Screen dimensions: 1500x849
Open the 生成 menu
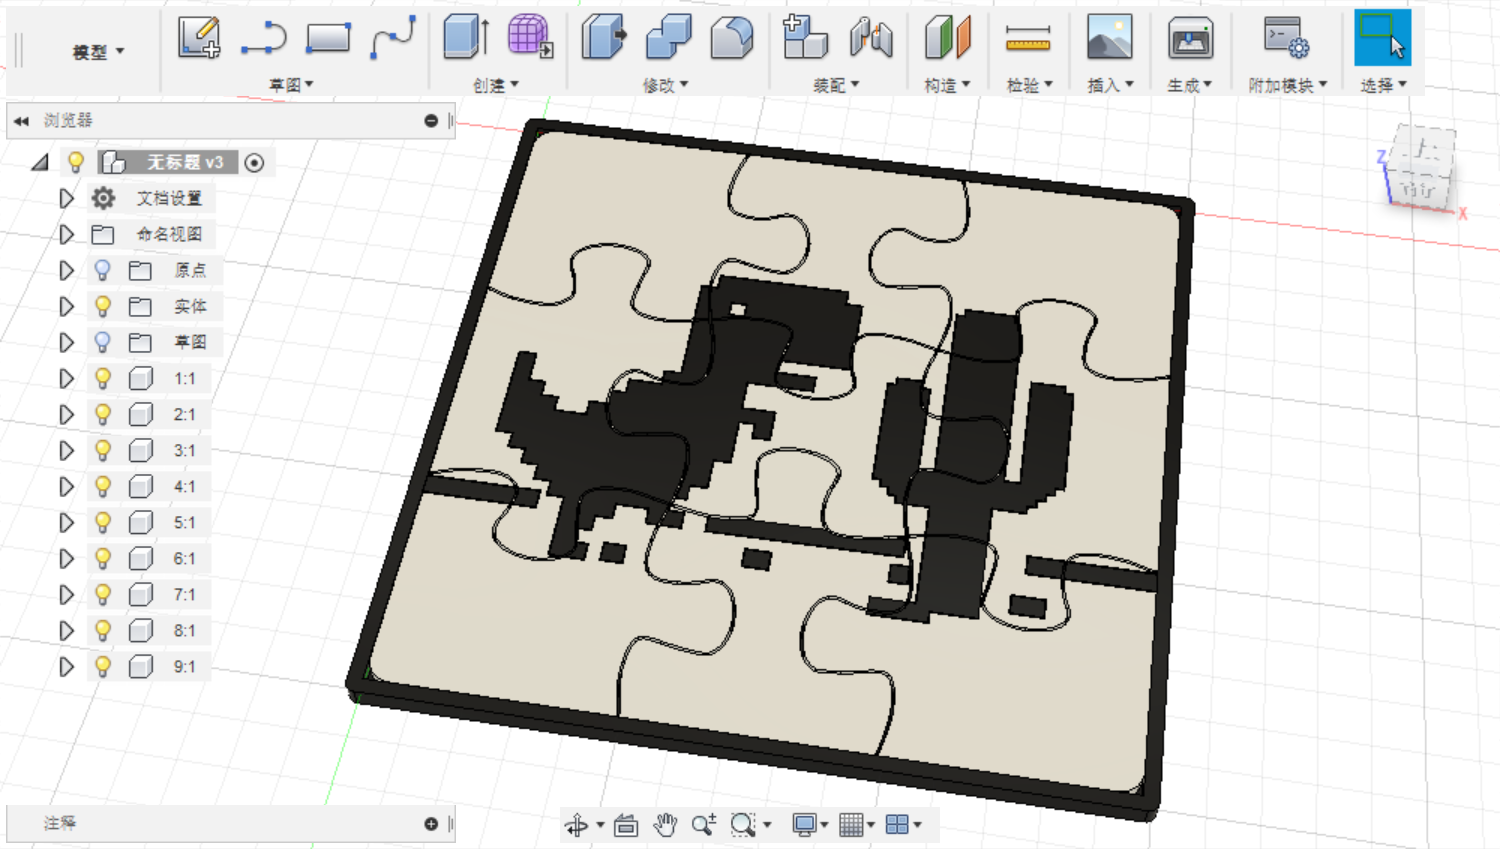pyautogui.click(x=1190, y=85)
